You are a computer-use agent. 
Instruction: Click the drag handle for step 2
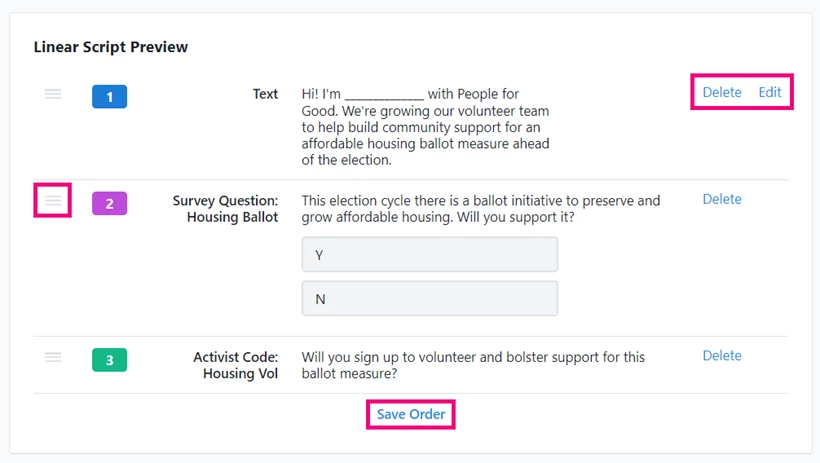point(53,201)
